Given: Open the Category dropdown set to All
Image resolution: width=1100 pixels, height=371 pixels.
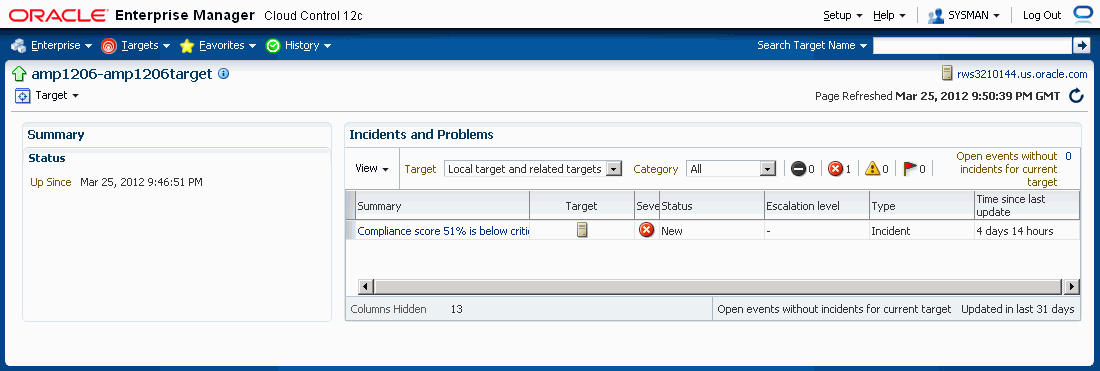Looking at the screenshot, I should click(x=730, y=169).
